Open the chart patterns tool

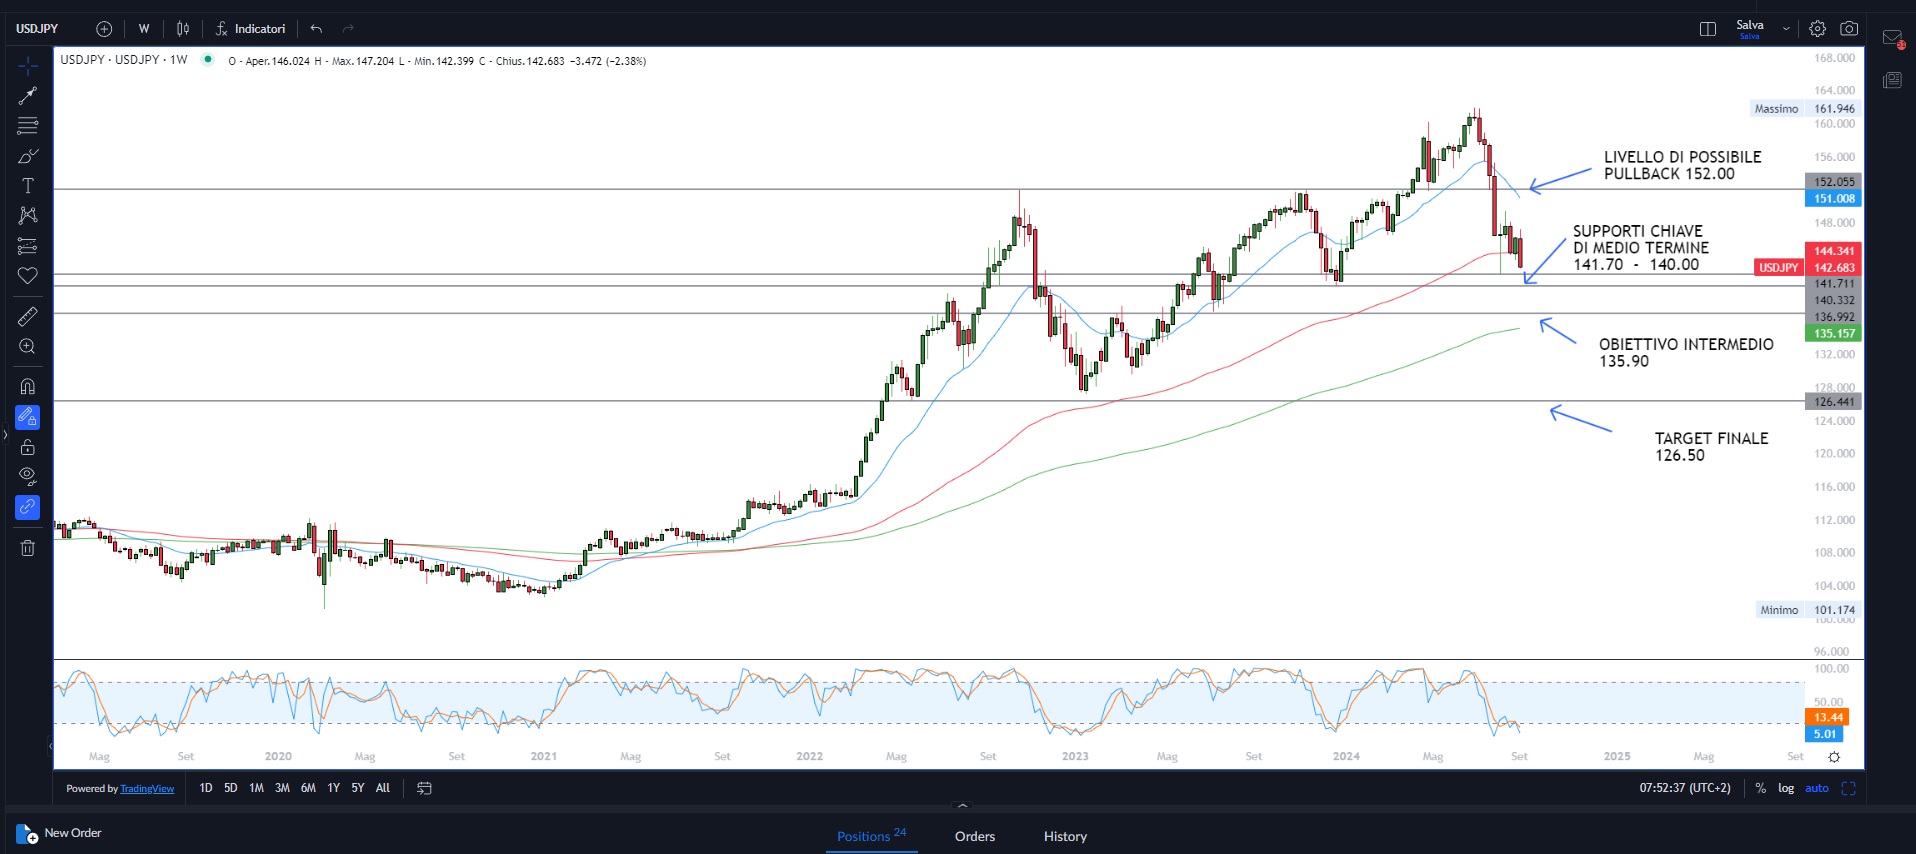pos(28,216)
